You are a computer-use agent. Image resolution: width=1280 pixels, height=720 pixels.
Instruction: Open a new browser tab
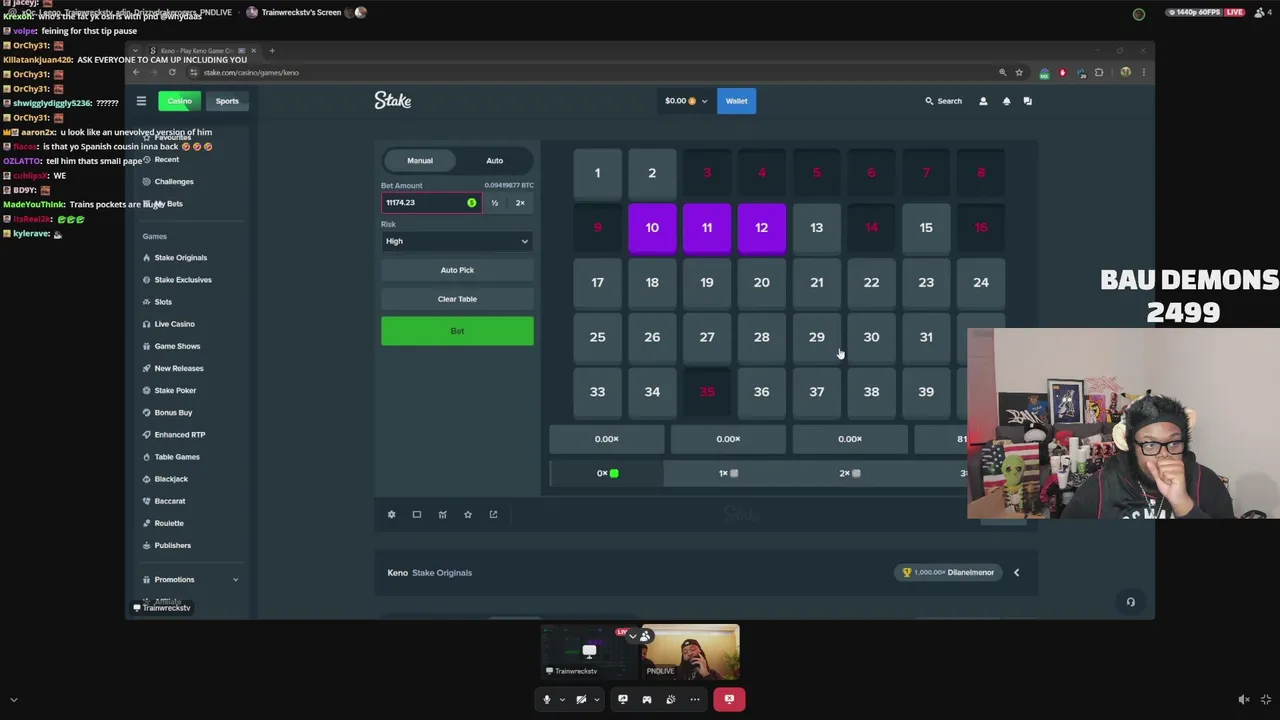pos(272,50)
